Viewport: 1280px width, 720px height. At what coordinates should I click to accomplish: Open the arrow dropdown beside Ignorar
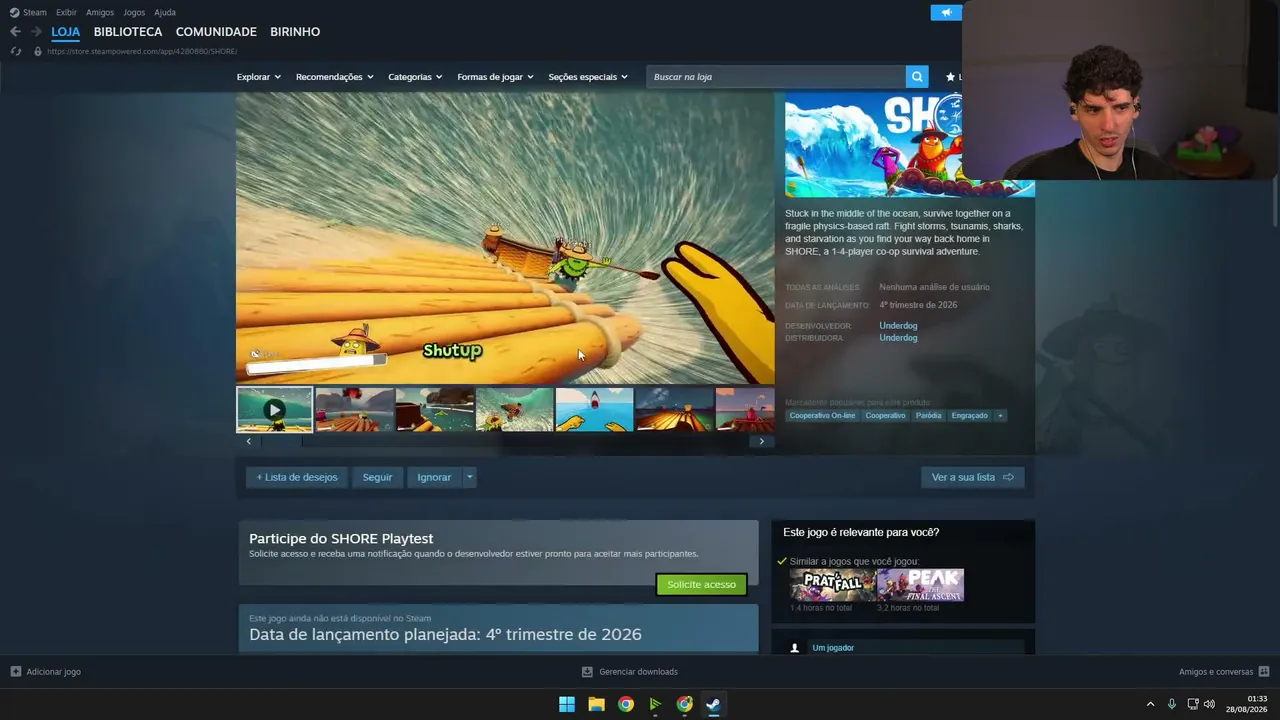tap(470, 477)
